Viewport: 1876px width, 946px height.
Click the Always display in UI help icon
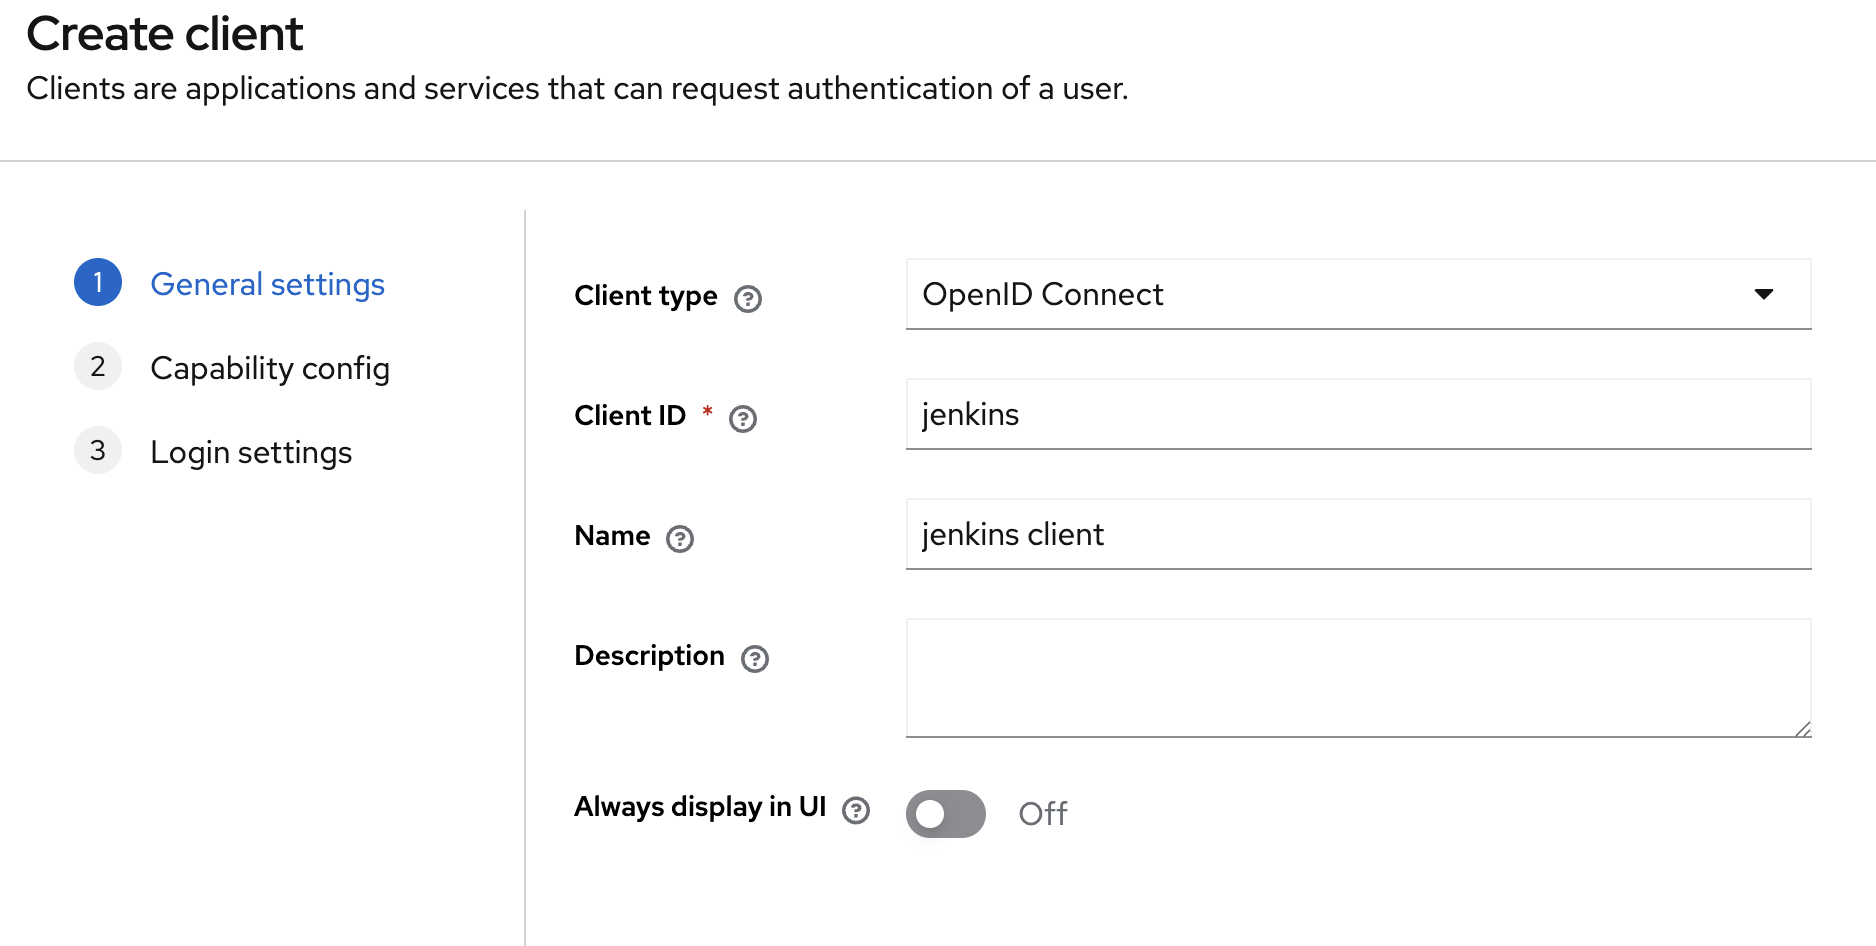tap(856, 810)
